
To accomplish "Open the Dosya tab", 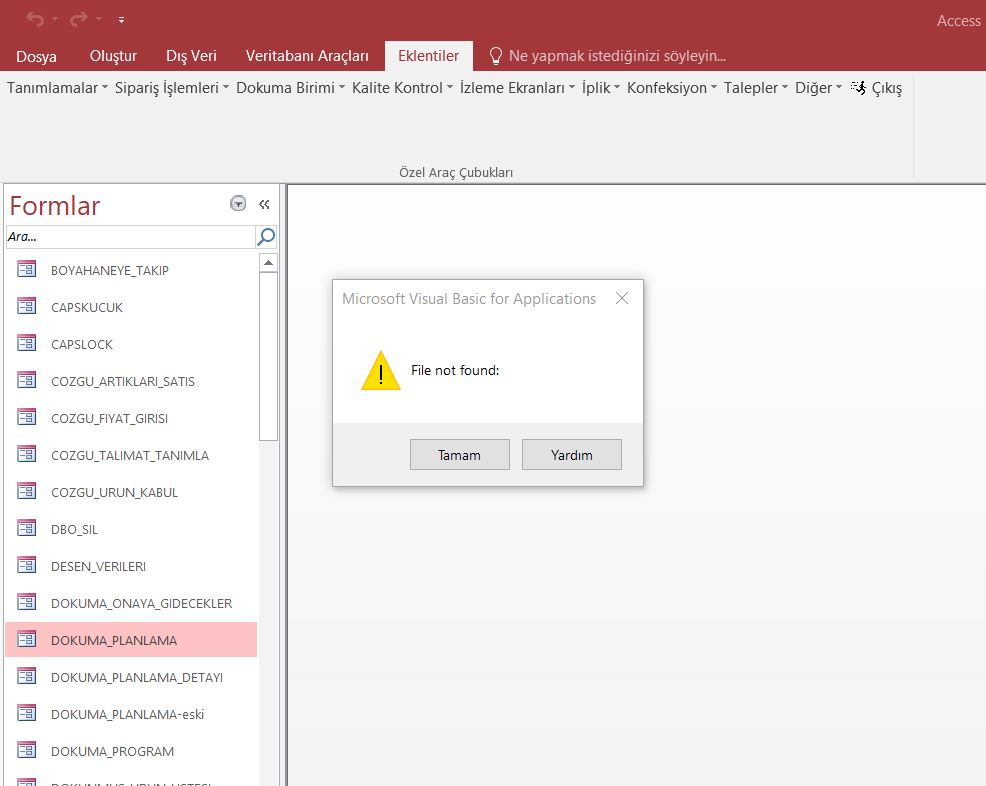I will point(37,56).
